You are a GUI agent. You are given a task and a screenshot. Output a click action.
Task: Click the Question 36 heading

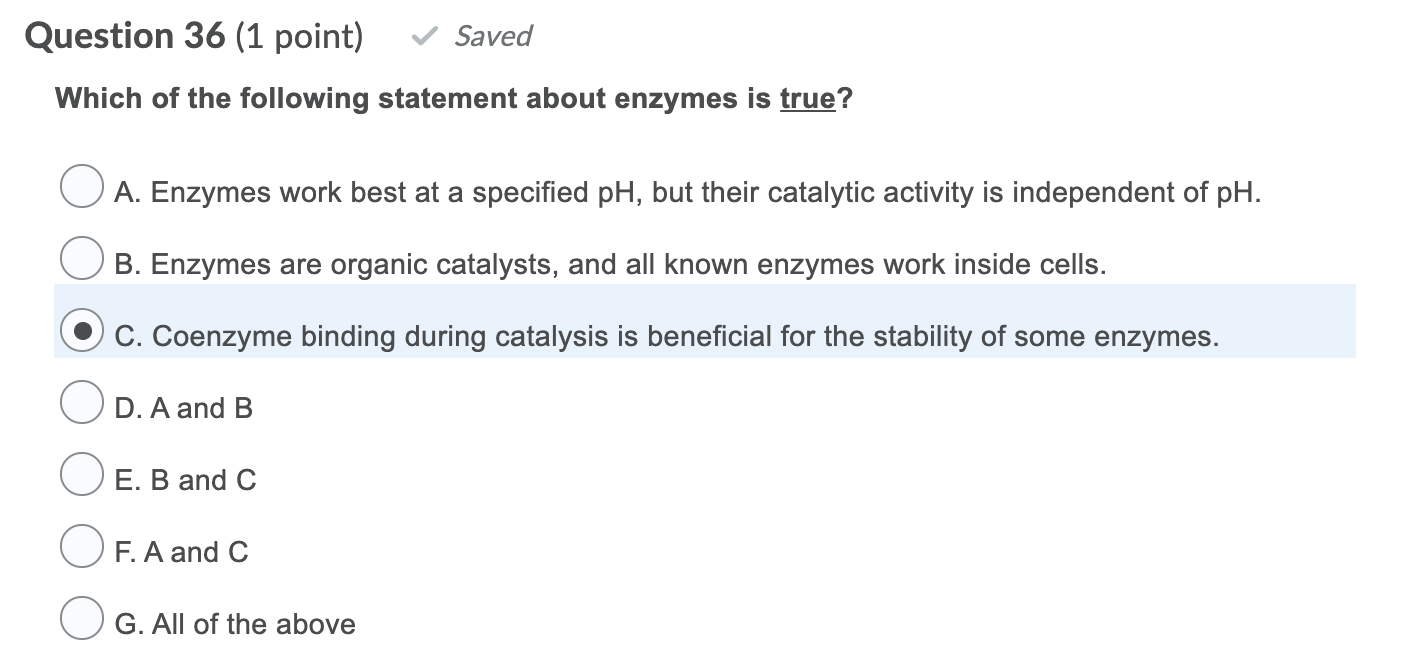[x=107, y=36]
